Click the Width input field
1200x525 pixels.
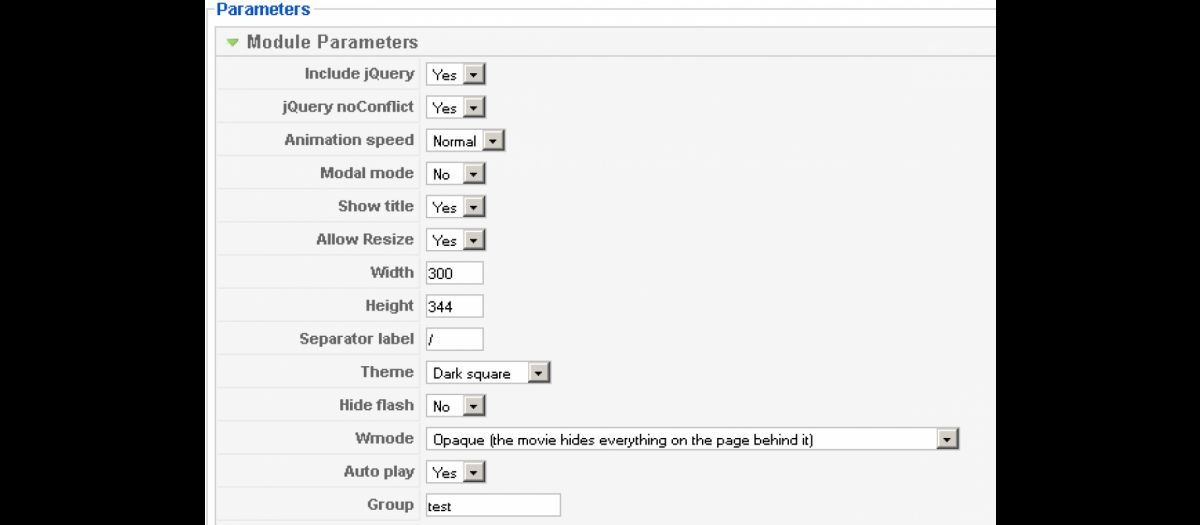click(454, 273)
